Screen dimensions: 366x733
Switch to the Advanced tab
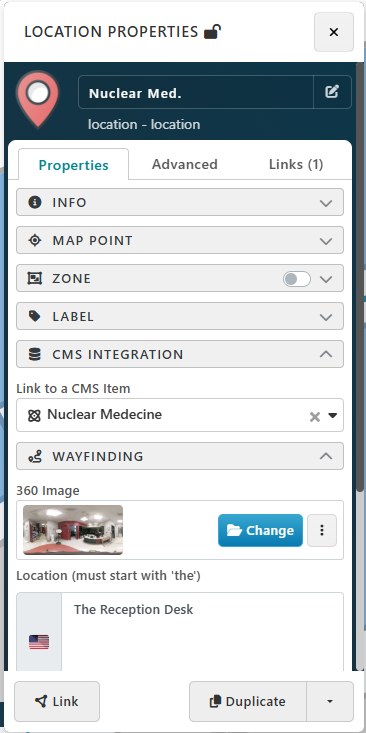click(x=185, y=164)
